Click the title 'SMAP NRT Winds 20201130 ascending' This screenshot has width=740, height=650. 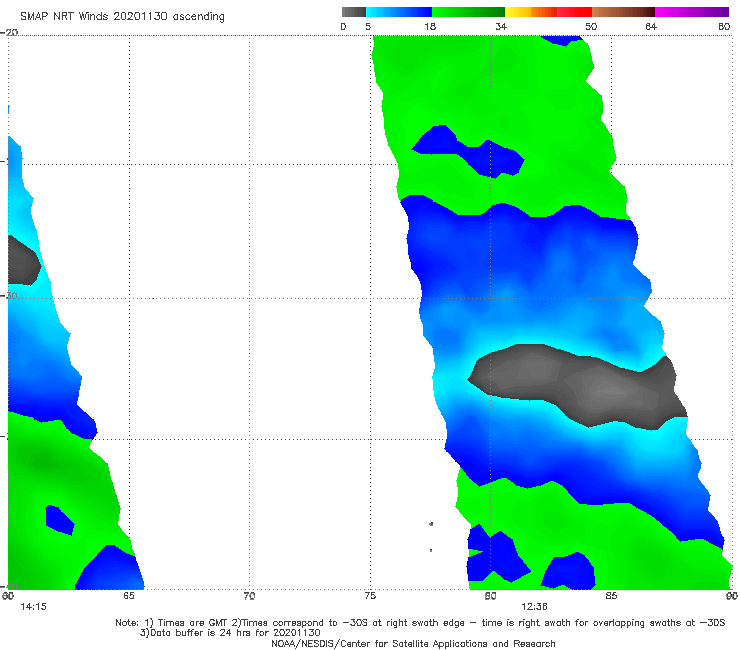coord(122,17)
